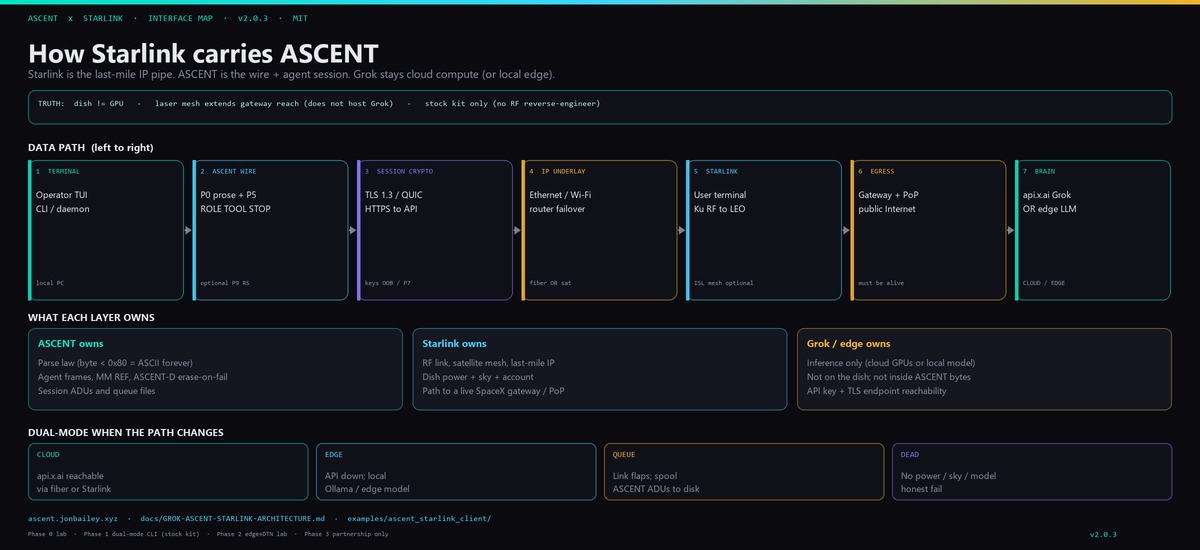Select 'api.x.ai Grok' text in the Brain card
Viewport: 1200px width, 550px height.
[x=1047, y=195]
